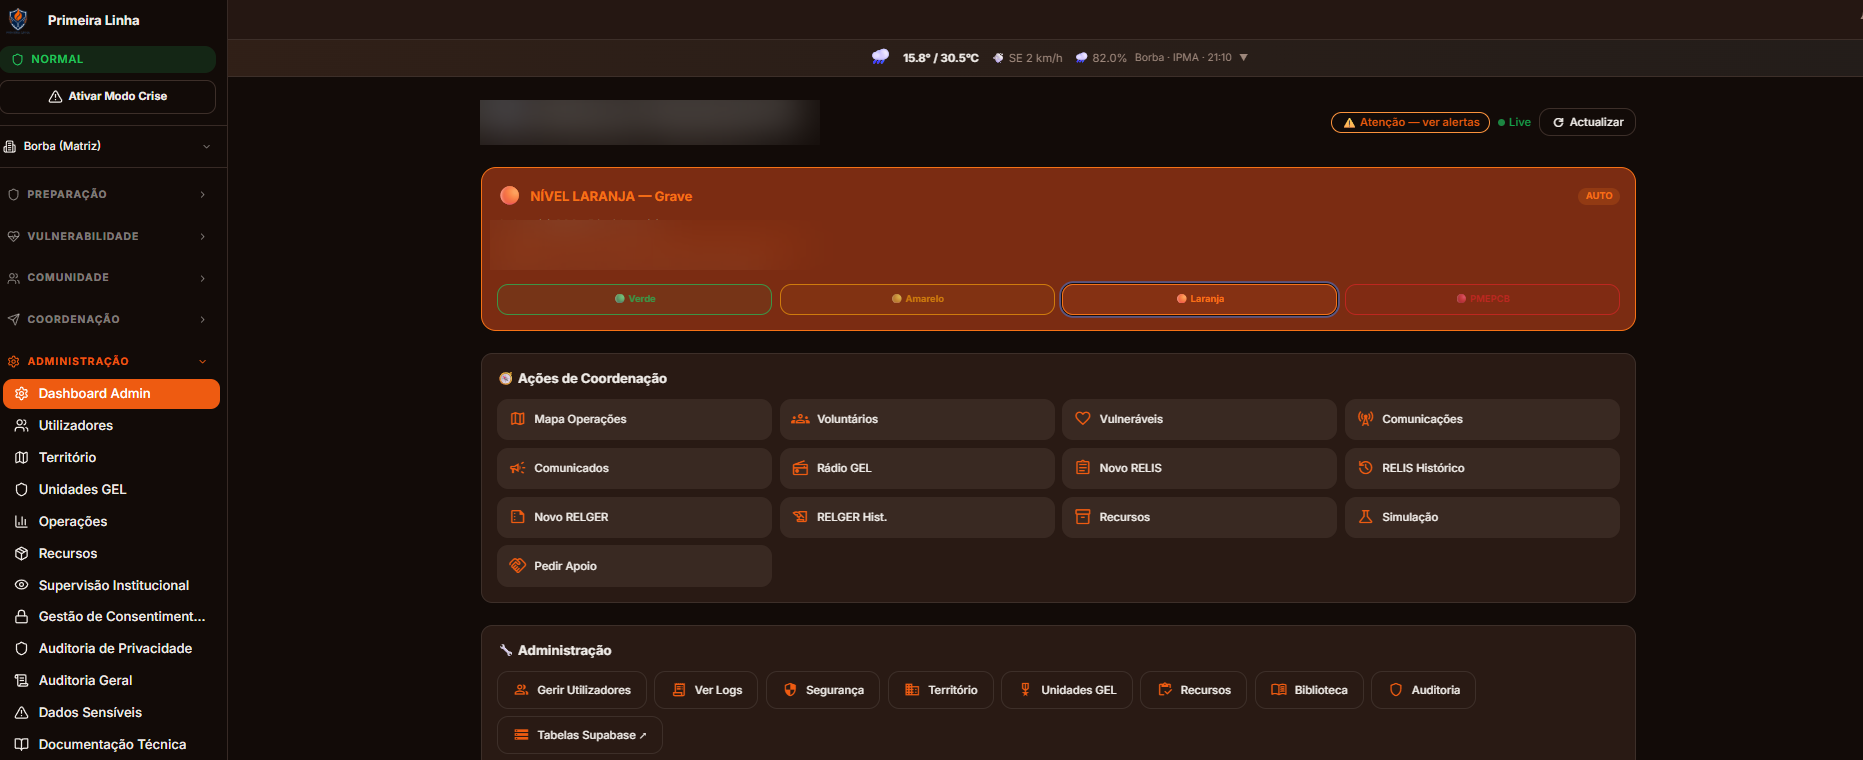Click the Comunicações antenna icon
This screenshot has width=1863, height=760.
click(x=1365, y=419)
